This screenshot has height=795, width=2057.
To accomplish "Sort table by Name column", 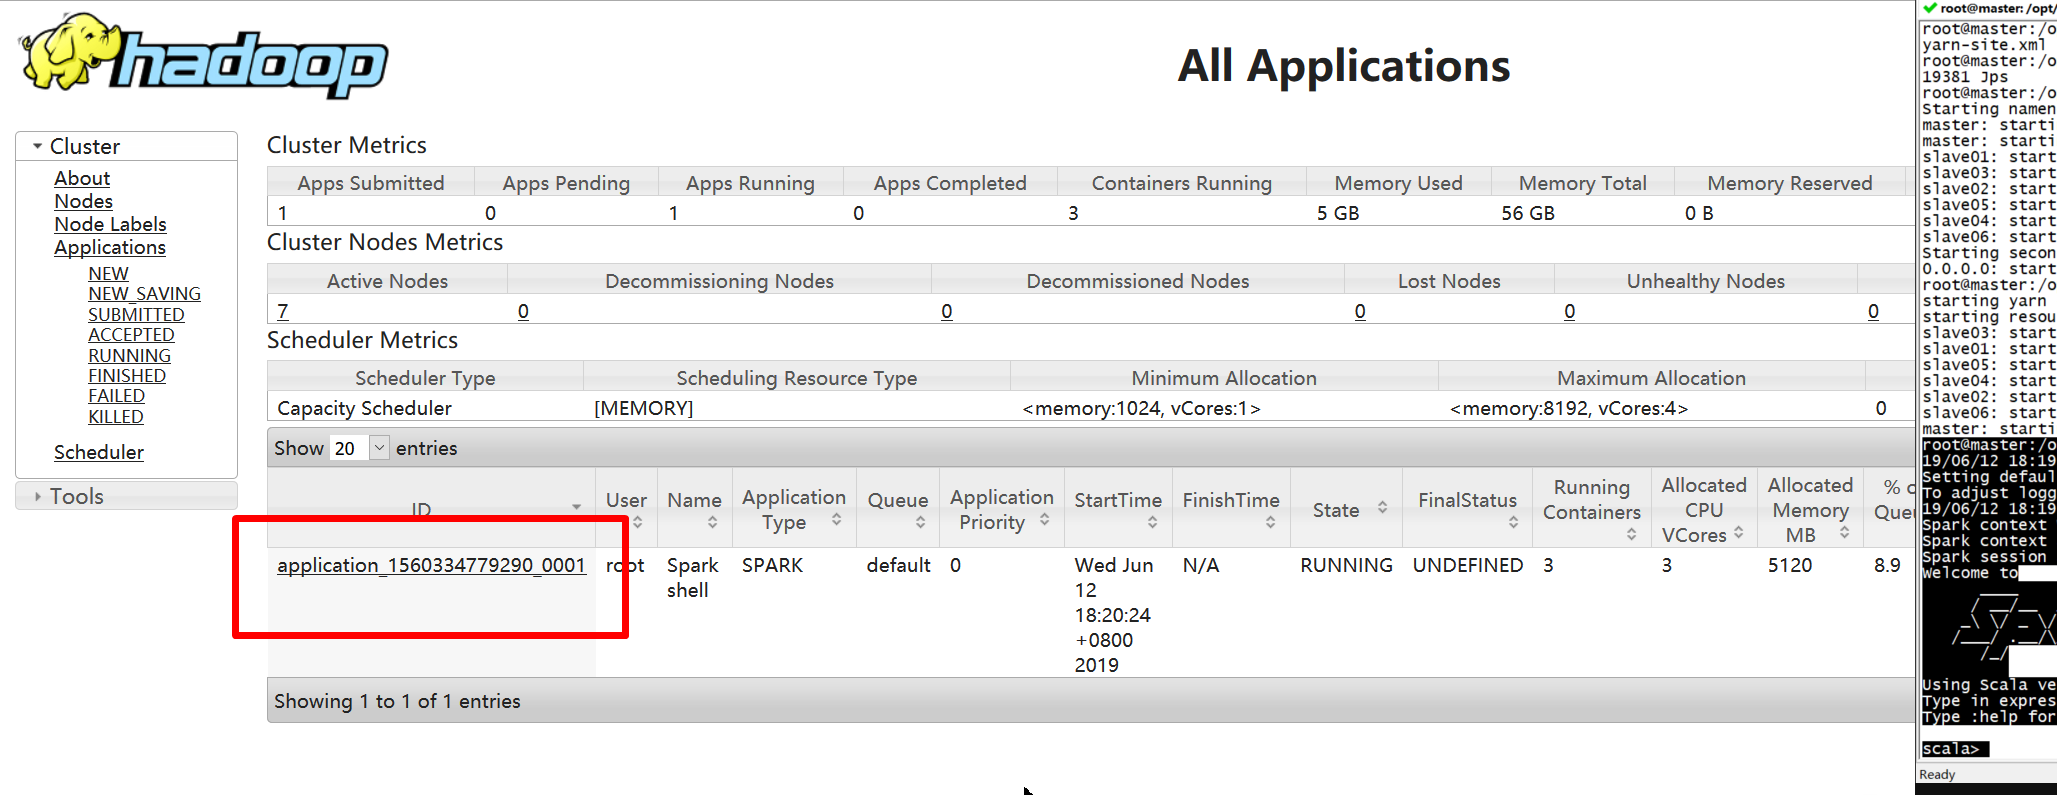I will click(x=694, y=508).
